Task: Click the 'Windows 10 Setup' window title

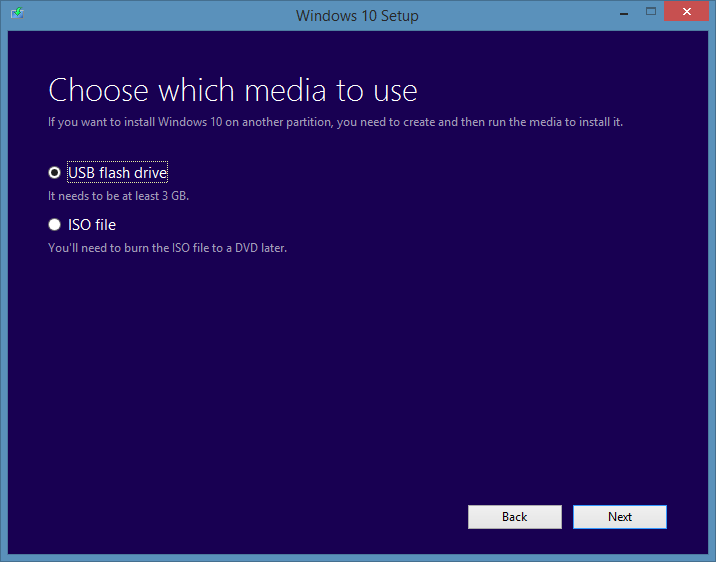Action: click(x=357, y=16)
